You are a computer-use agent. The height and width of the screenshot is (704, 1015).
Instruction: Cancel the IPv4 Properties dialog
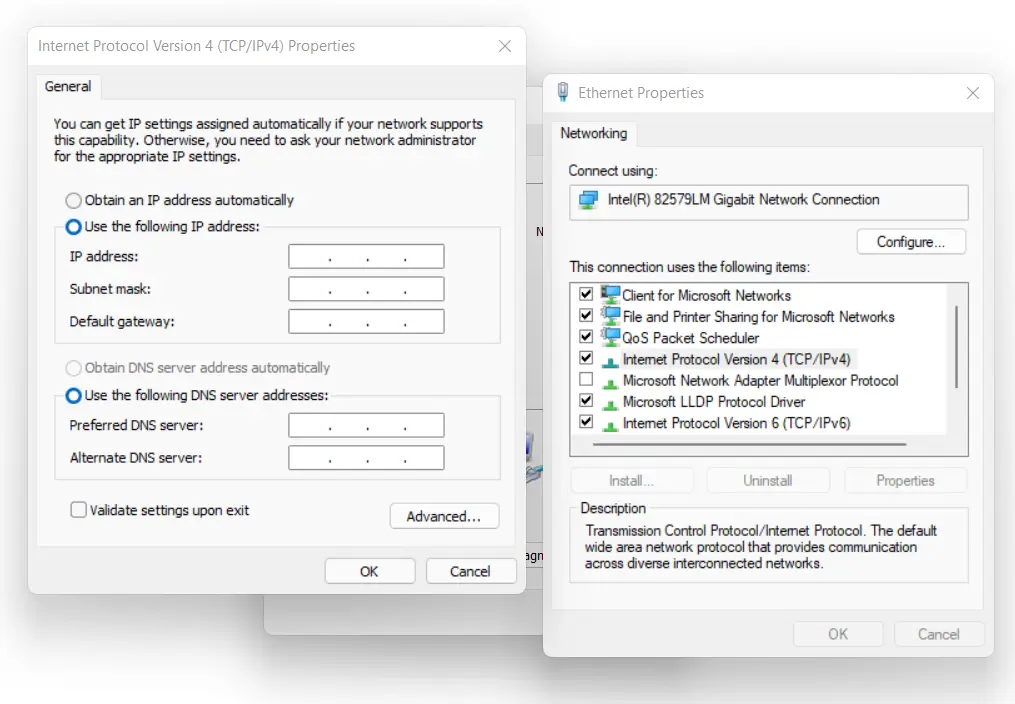coord(471,571)
